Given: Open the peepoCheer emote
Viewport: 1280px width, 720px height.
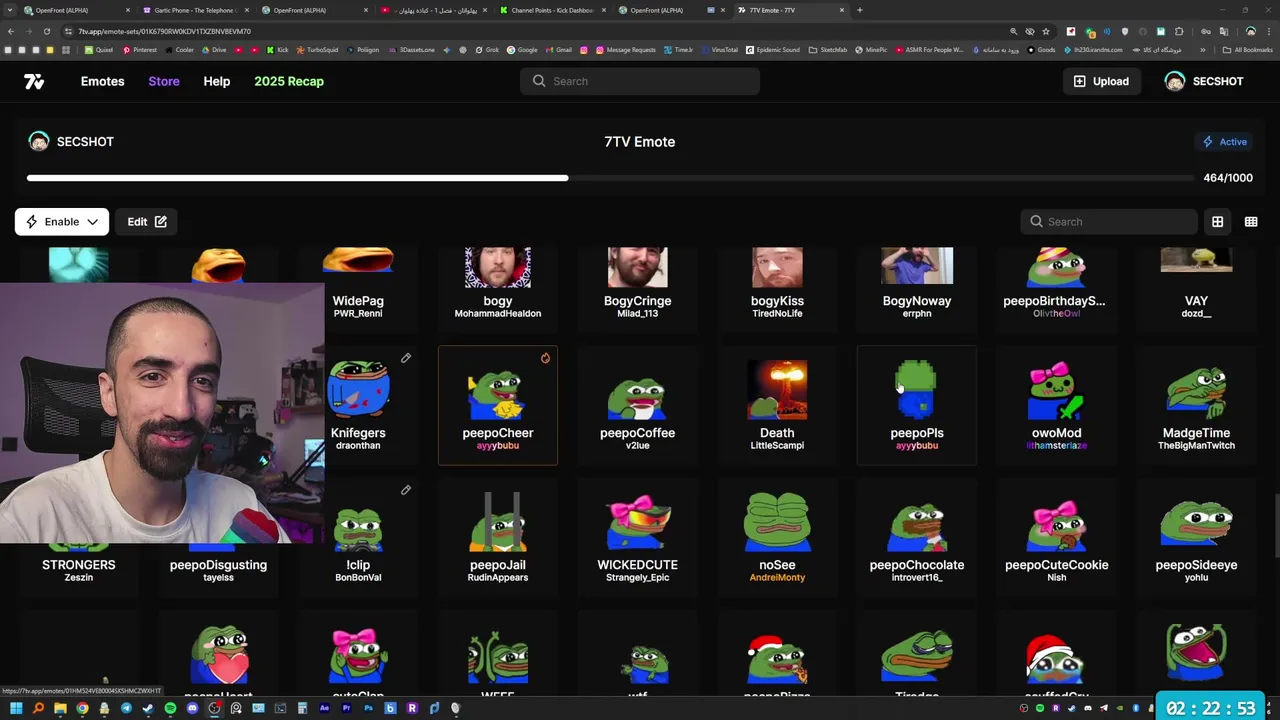Looking at the screenshot, I should [x=498, y=405].
